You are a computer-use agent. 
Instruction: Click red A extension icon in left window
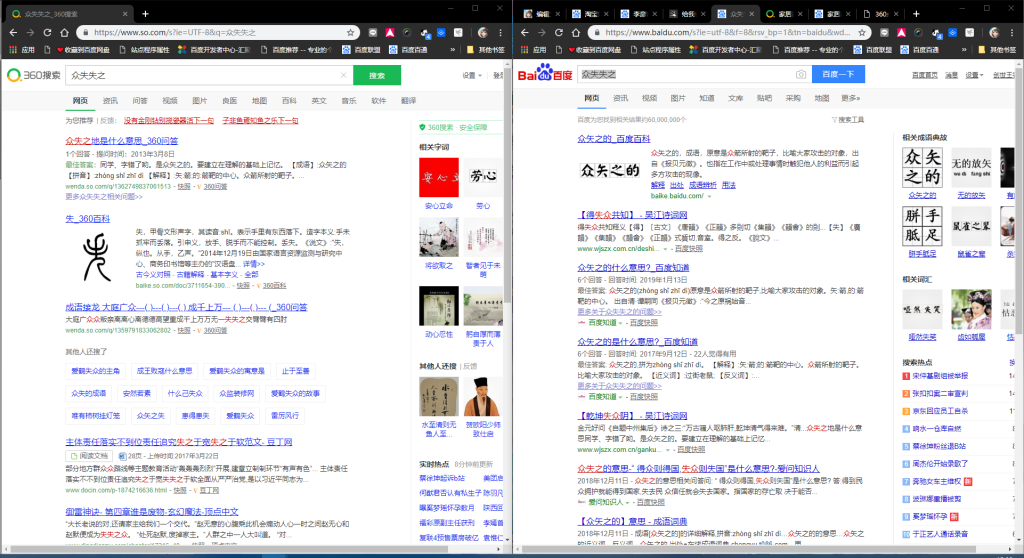390,32
